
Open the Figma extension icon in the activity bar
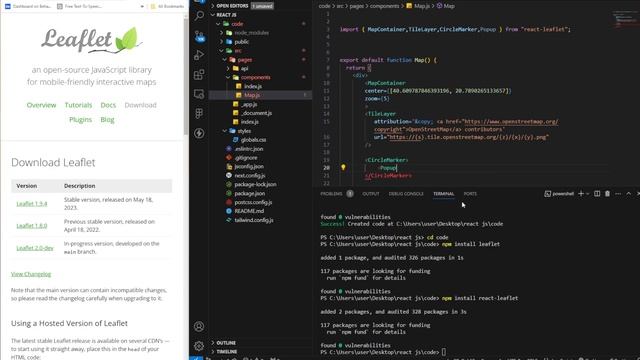pyautogui.click(x=199, y=113)
